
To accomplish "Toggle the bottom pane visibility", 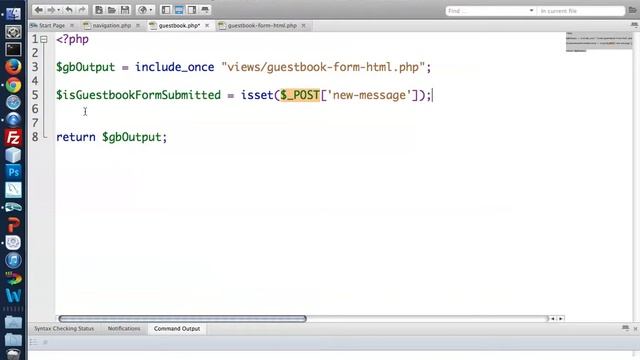I will pyautogui.click(x=179, y=10).
